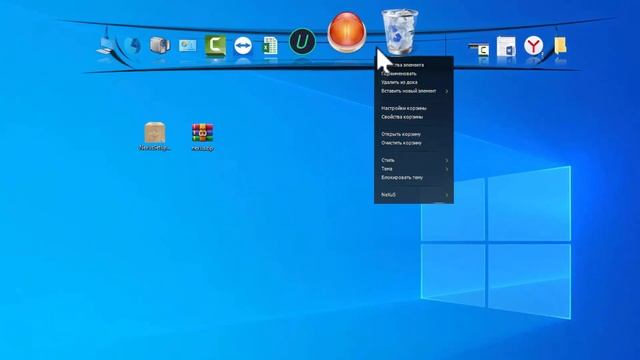This screenshot has height=360, width=640.
Task: Click the Recycle Bin in the dock
Action: coord(400,32)
